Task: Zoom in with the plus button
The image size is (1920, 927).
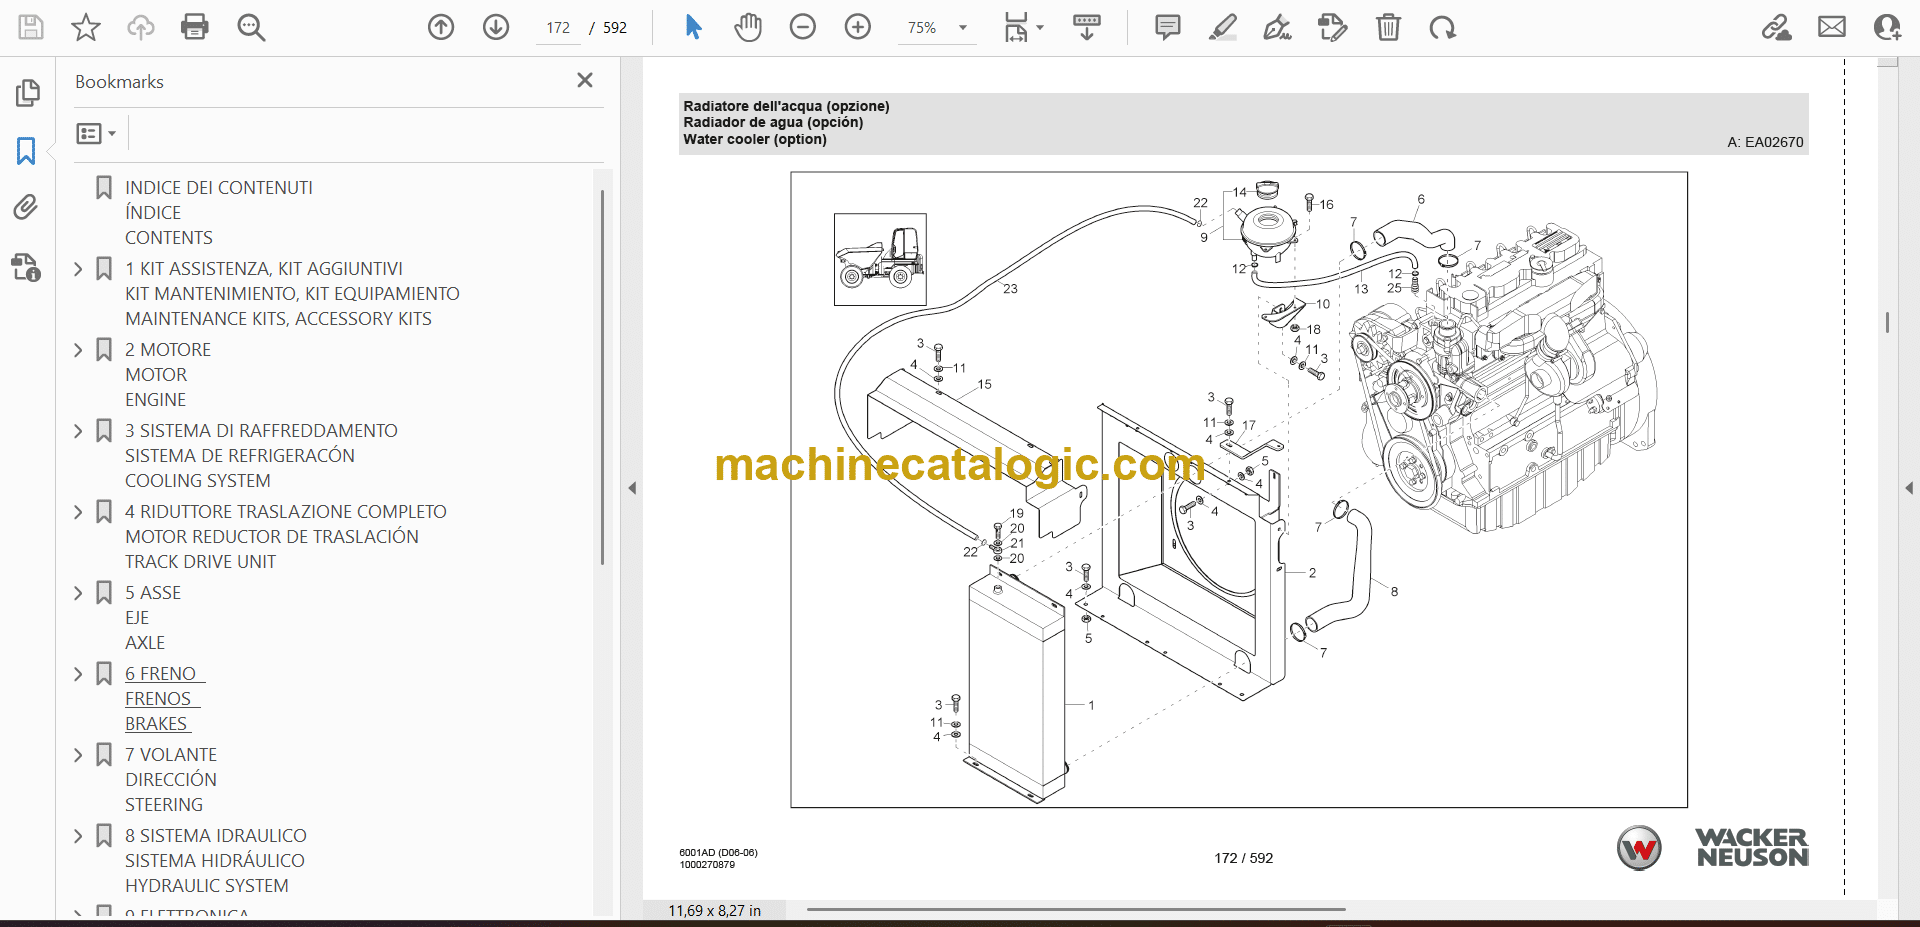Action: point(858,27)
